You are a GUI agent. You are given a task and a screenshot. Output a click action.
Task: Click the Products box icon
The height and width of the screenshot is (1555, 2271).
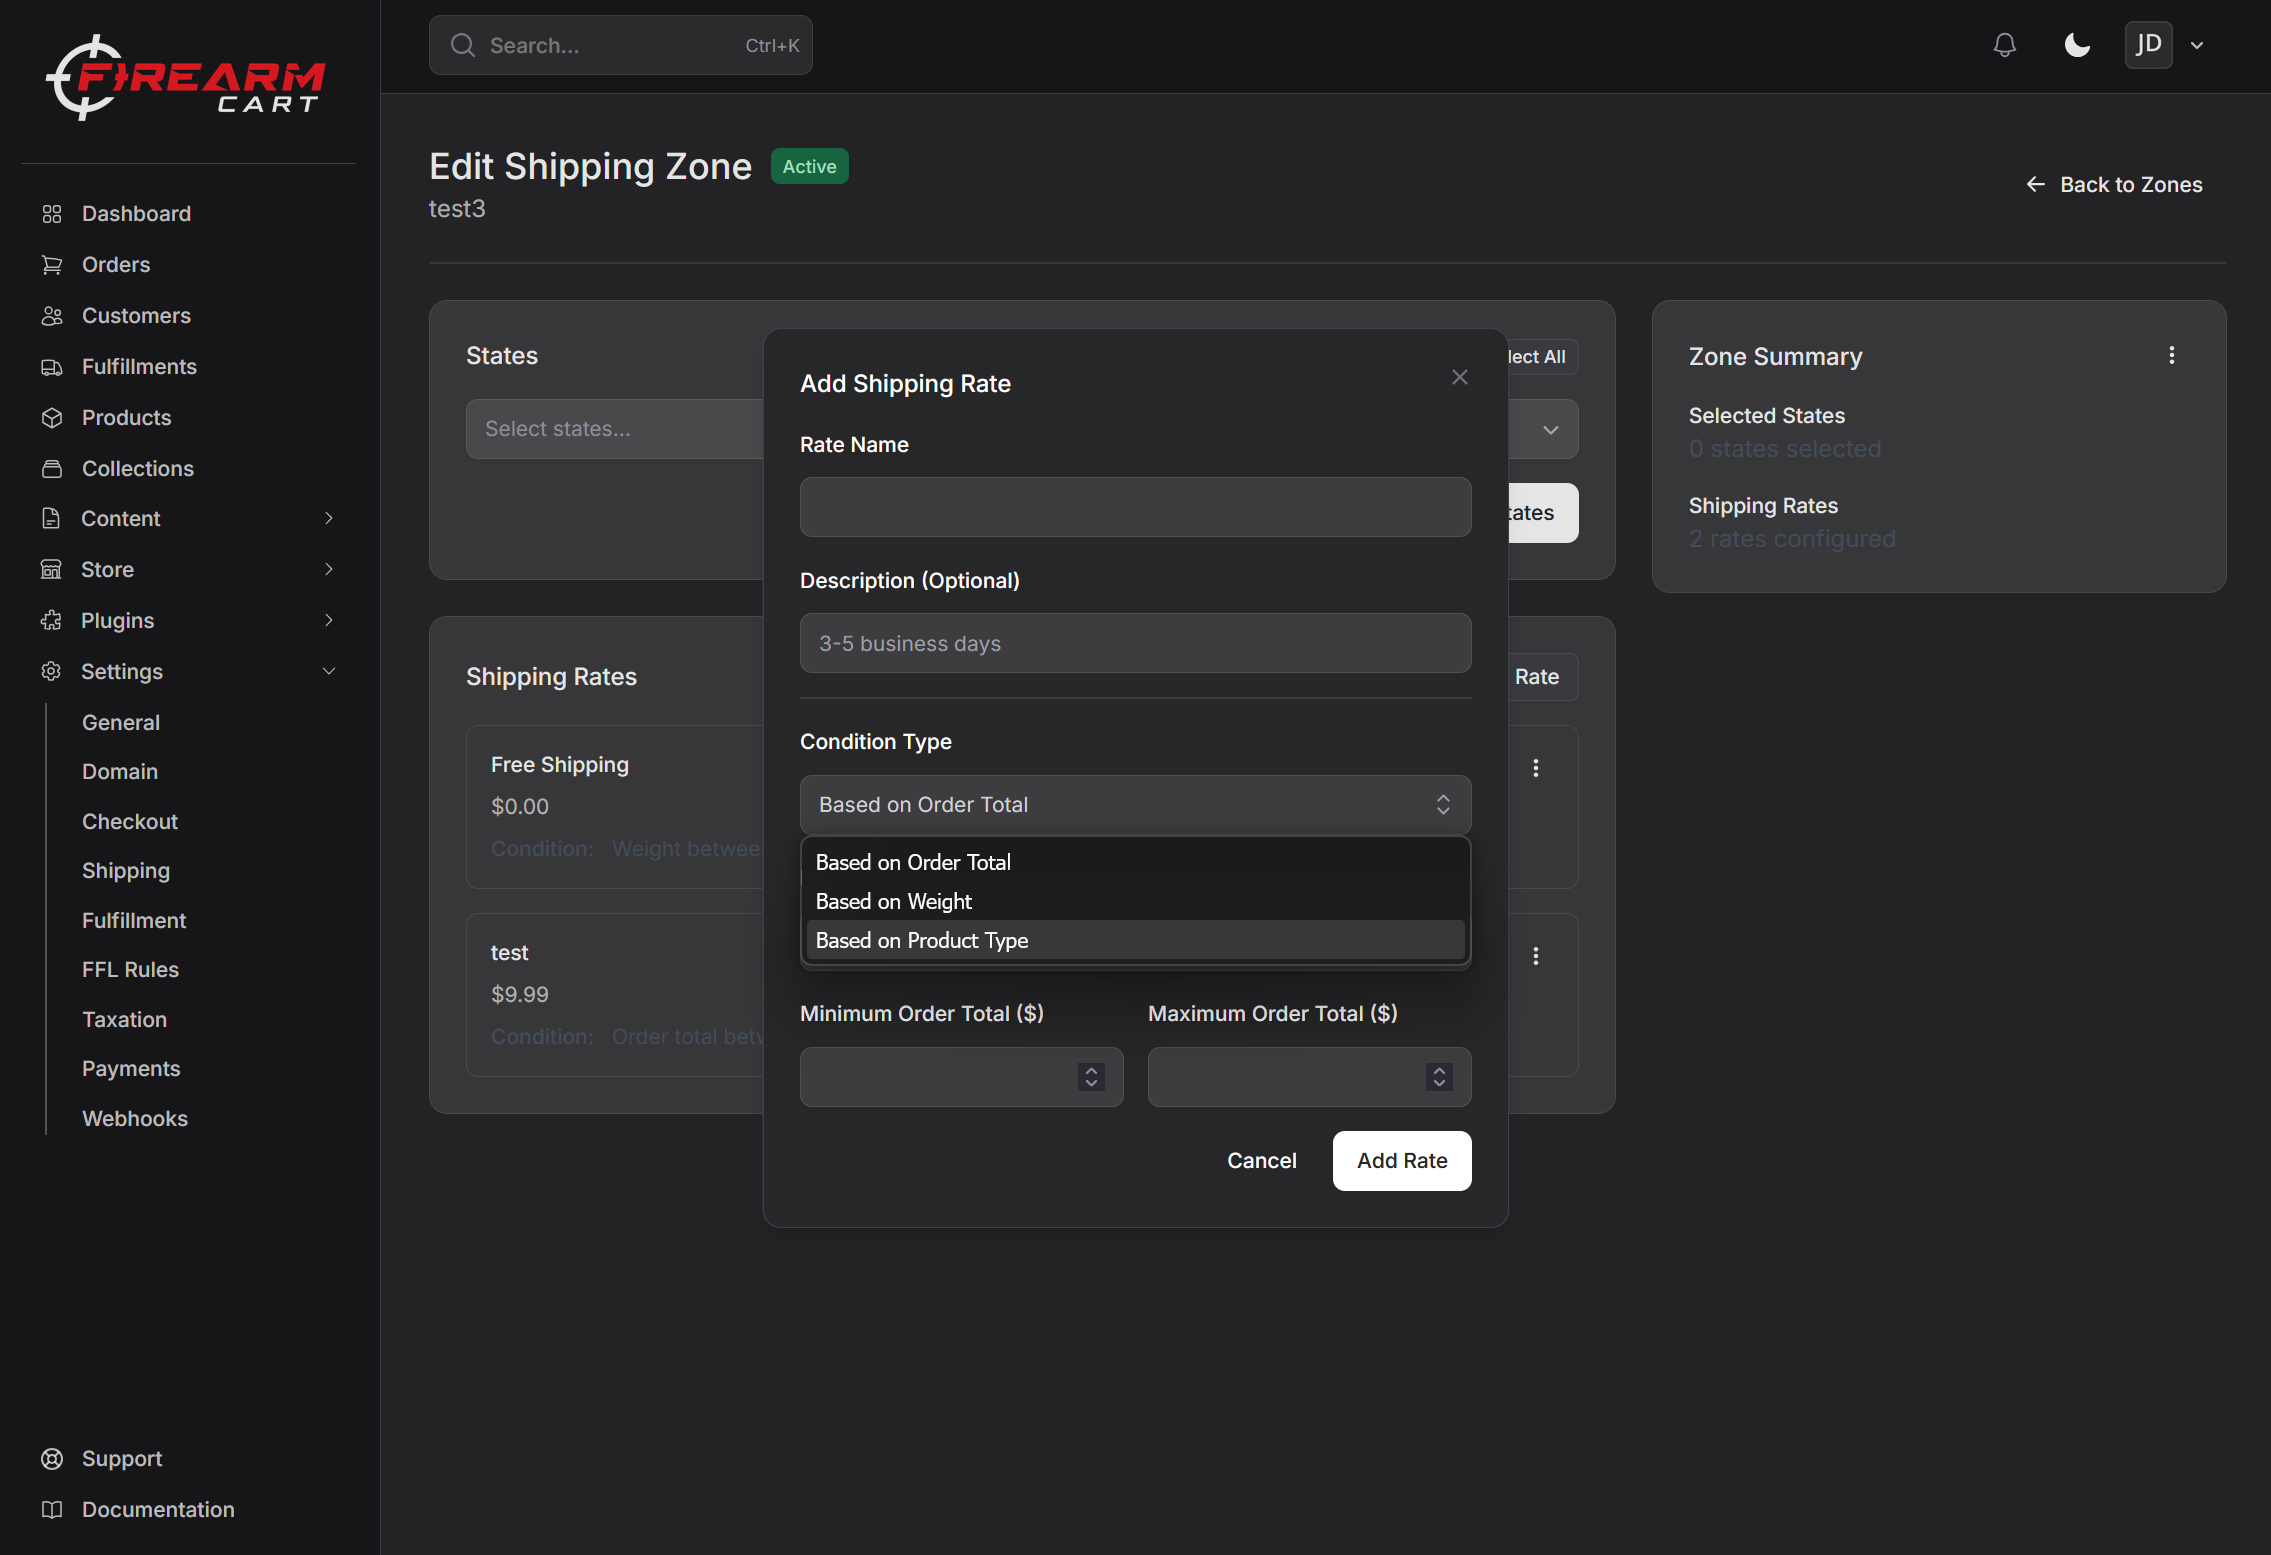[x=52, y=418]
